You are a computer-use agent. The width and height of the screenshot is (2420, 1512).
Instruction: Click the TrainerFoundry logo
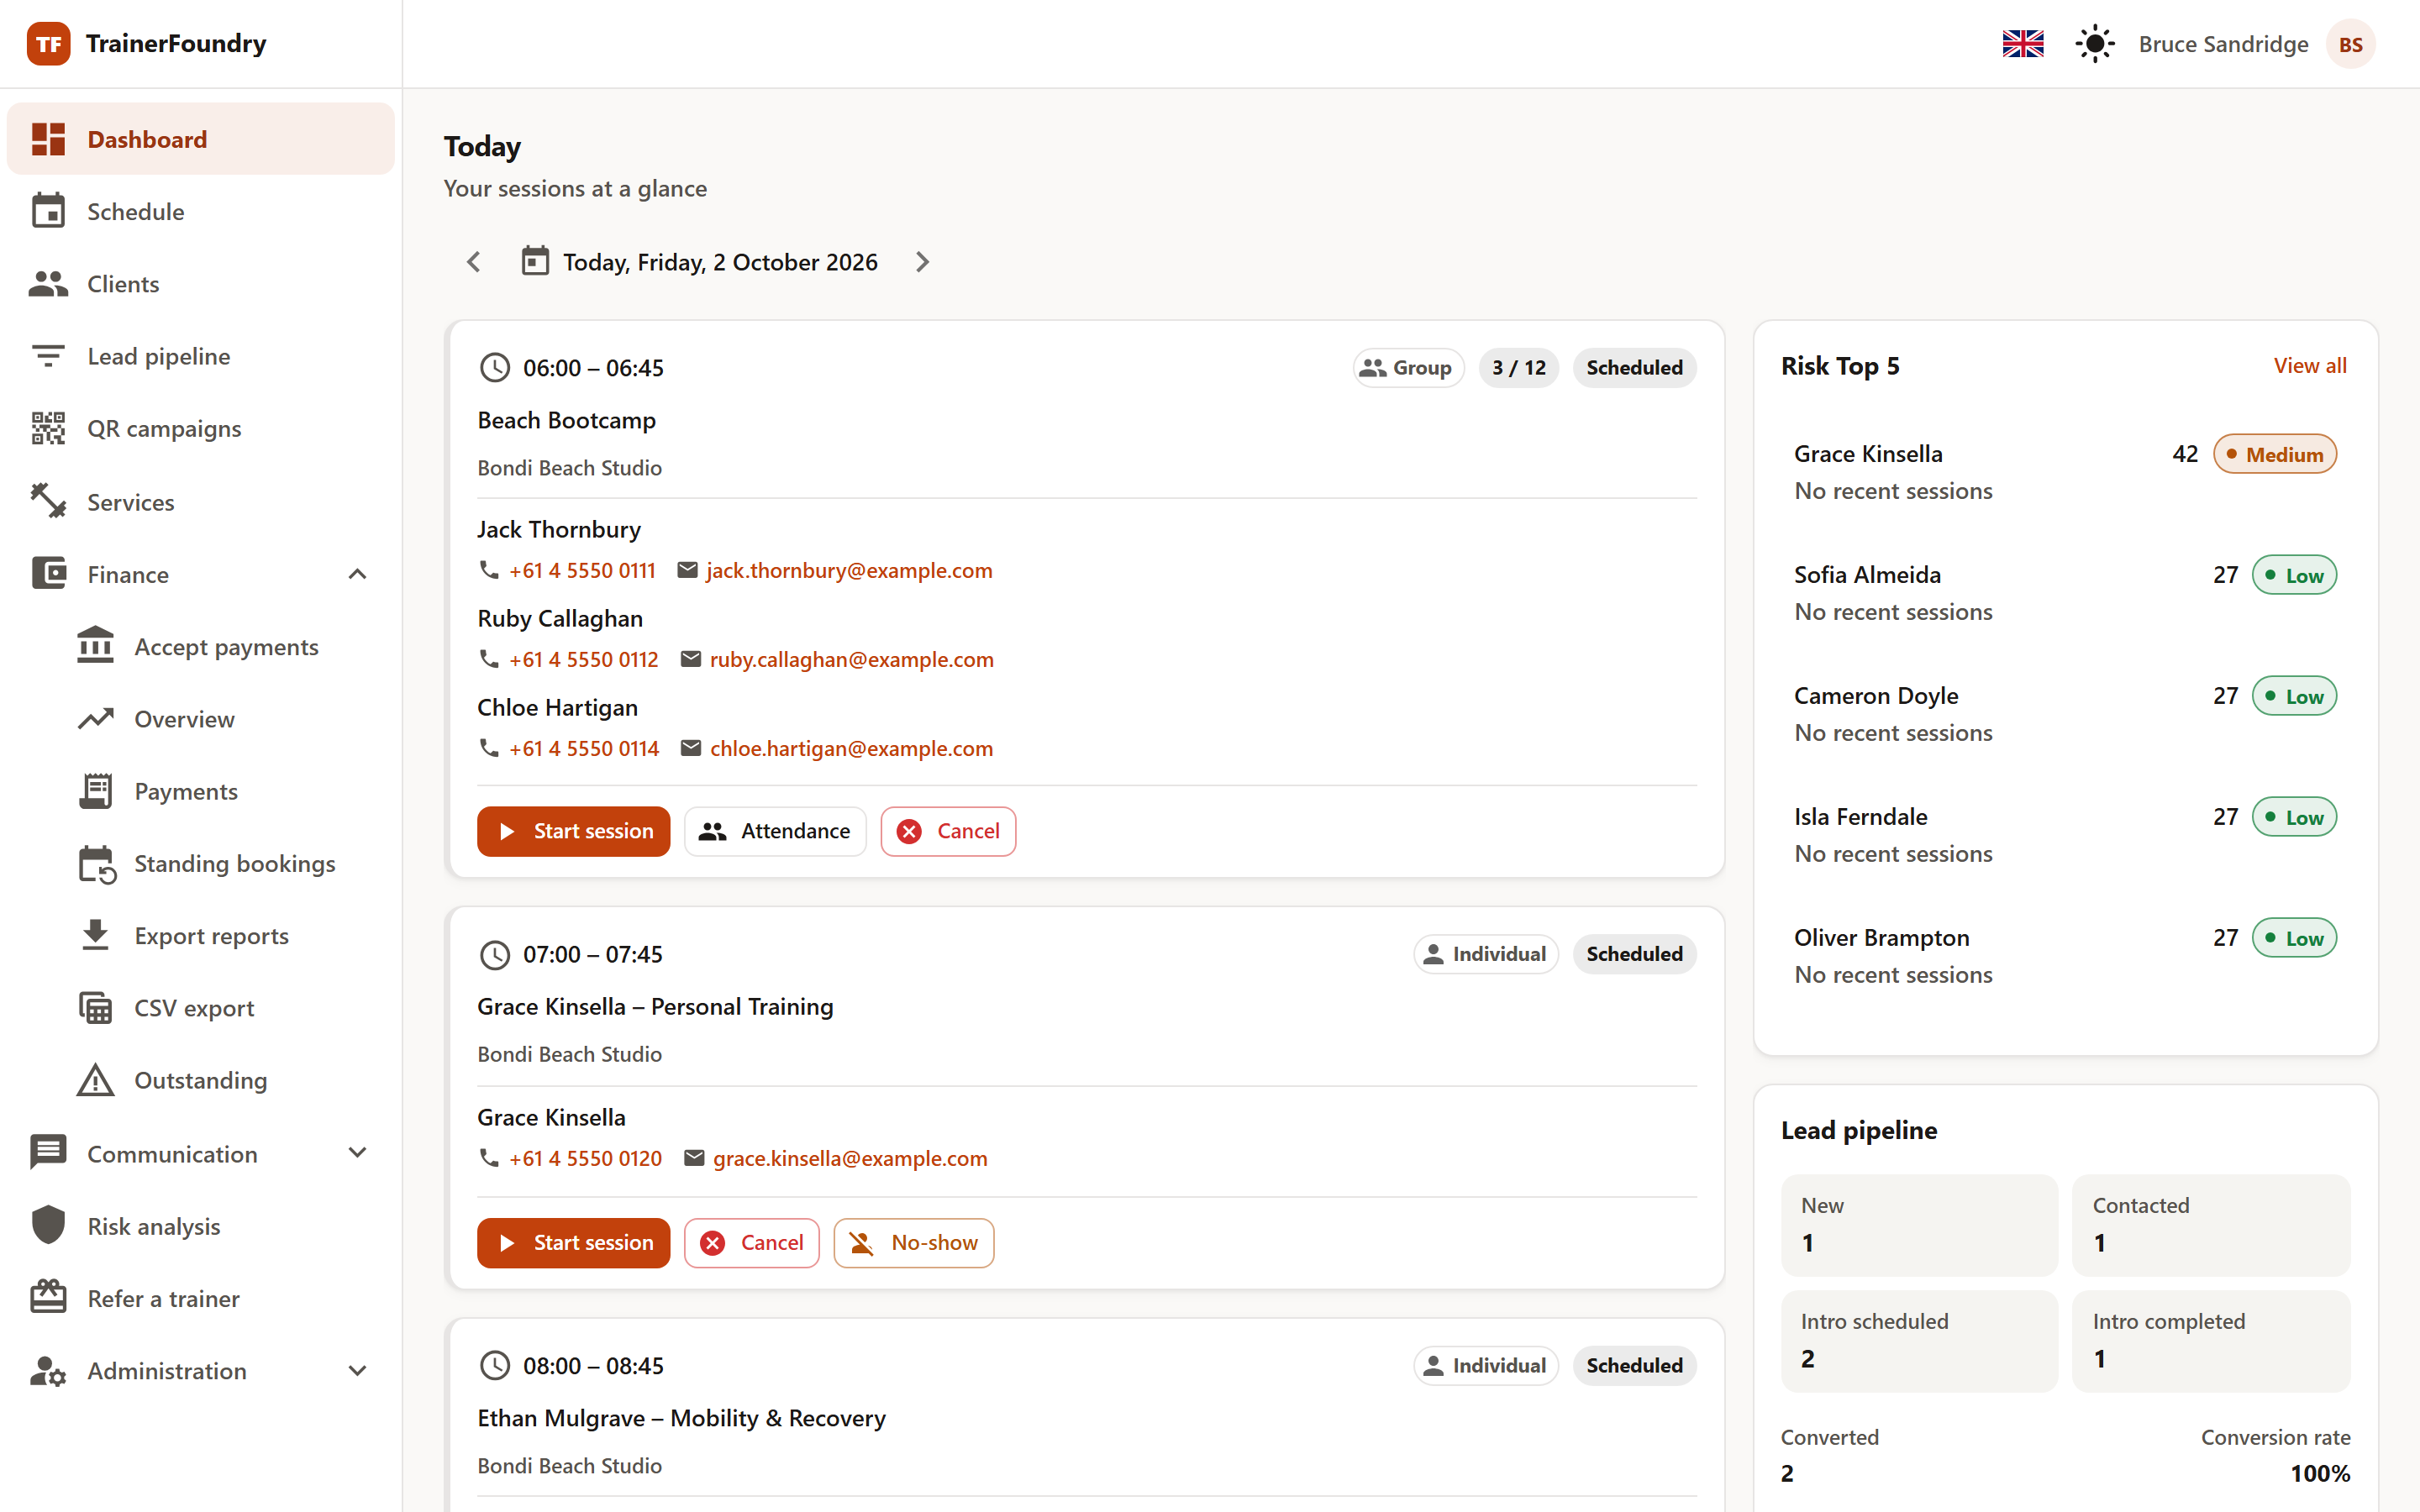pos(48,43)
